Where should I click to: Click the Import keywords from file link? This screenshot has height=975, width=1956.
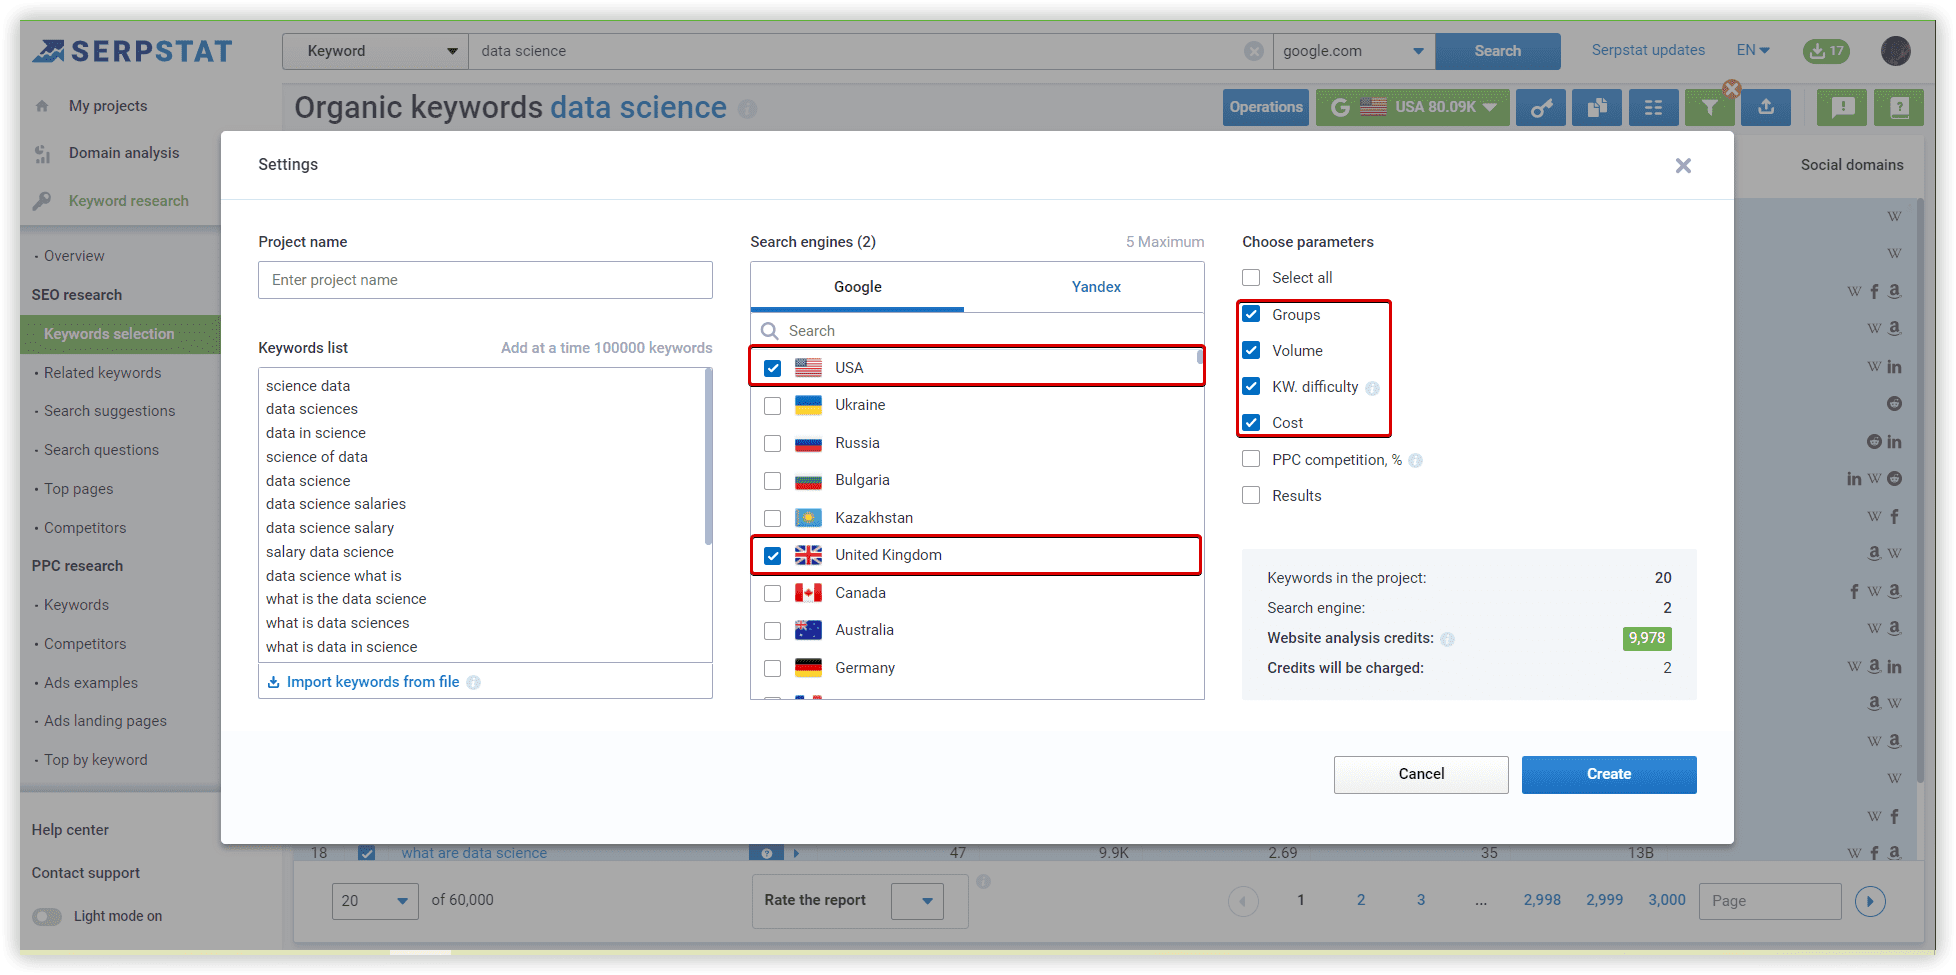click(372, 681)
